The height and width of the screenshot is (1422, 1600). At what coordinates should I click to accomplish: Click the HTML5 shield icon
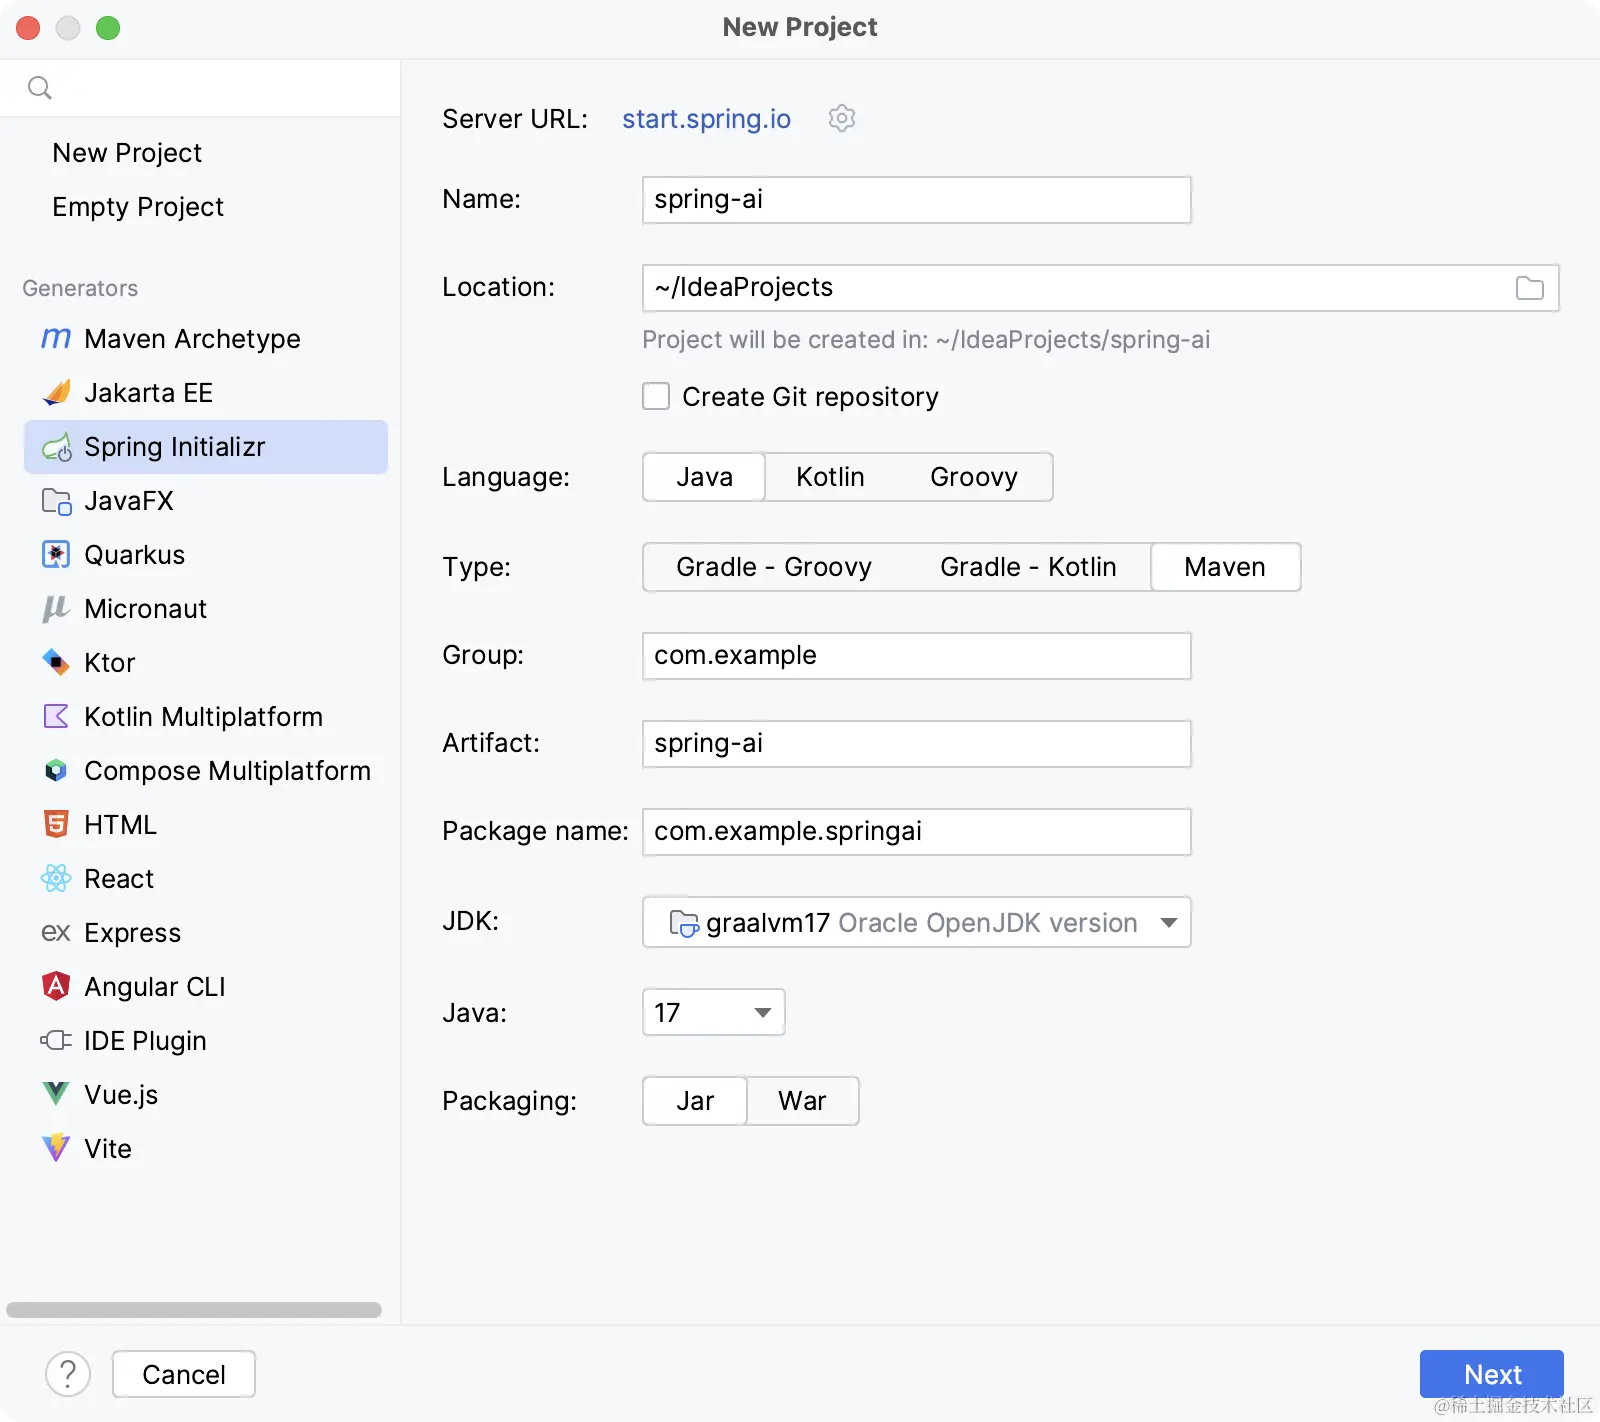coord(56,825)
